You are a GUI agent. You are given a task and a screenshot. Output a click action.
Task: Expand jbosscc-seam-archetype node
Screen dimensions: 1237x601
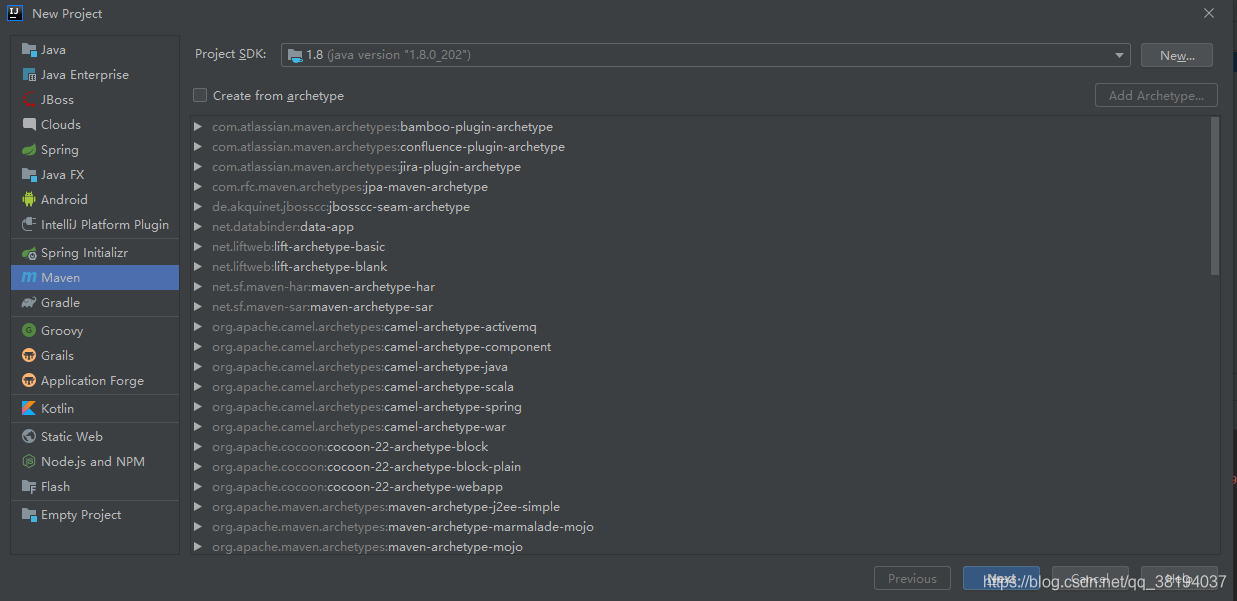point(198,207)
